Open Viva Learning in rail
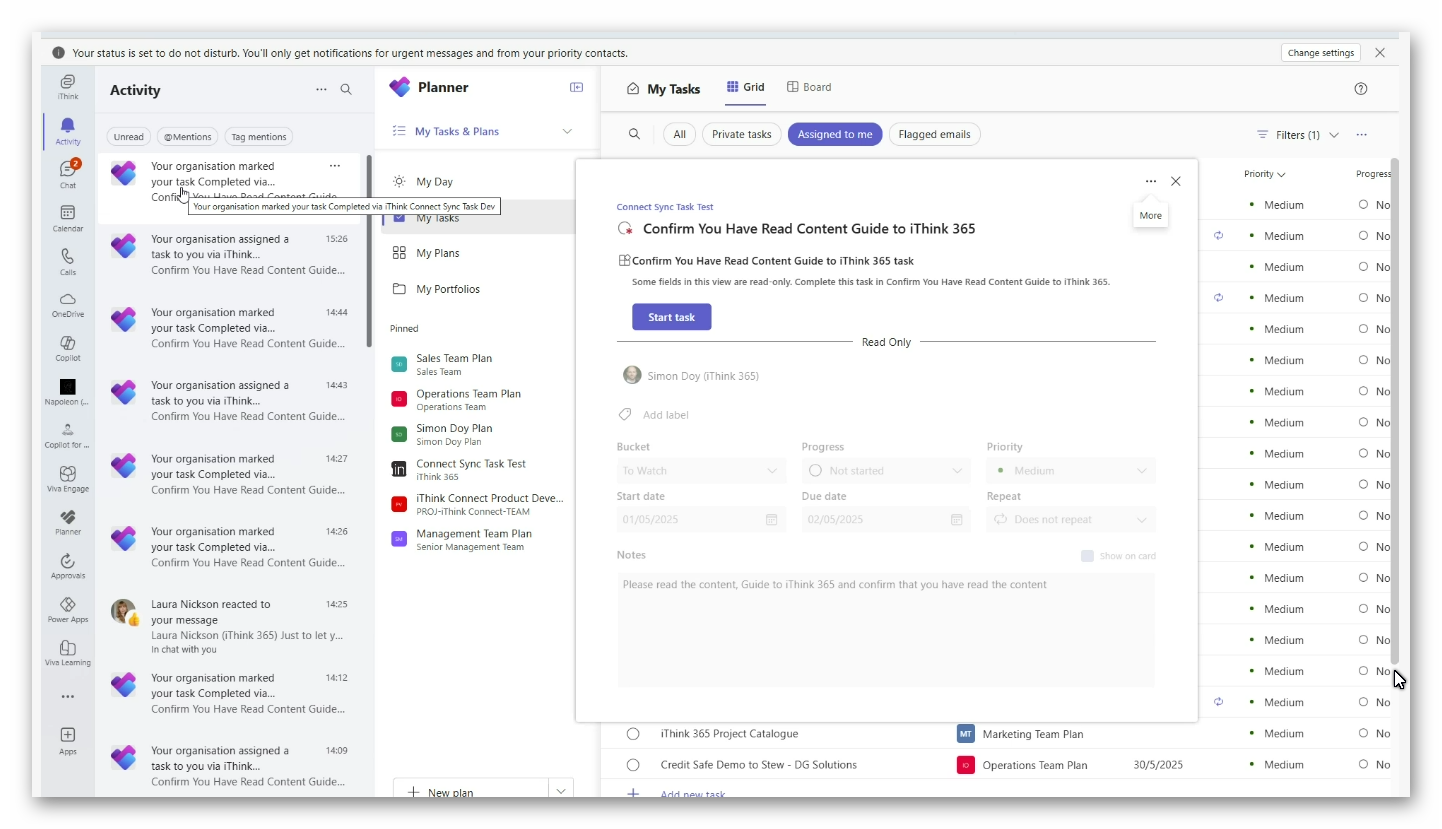1442x829 pixels. [68, 653]
